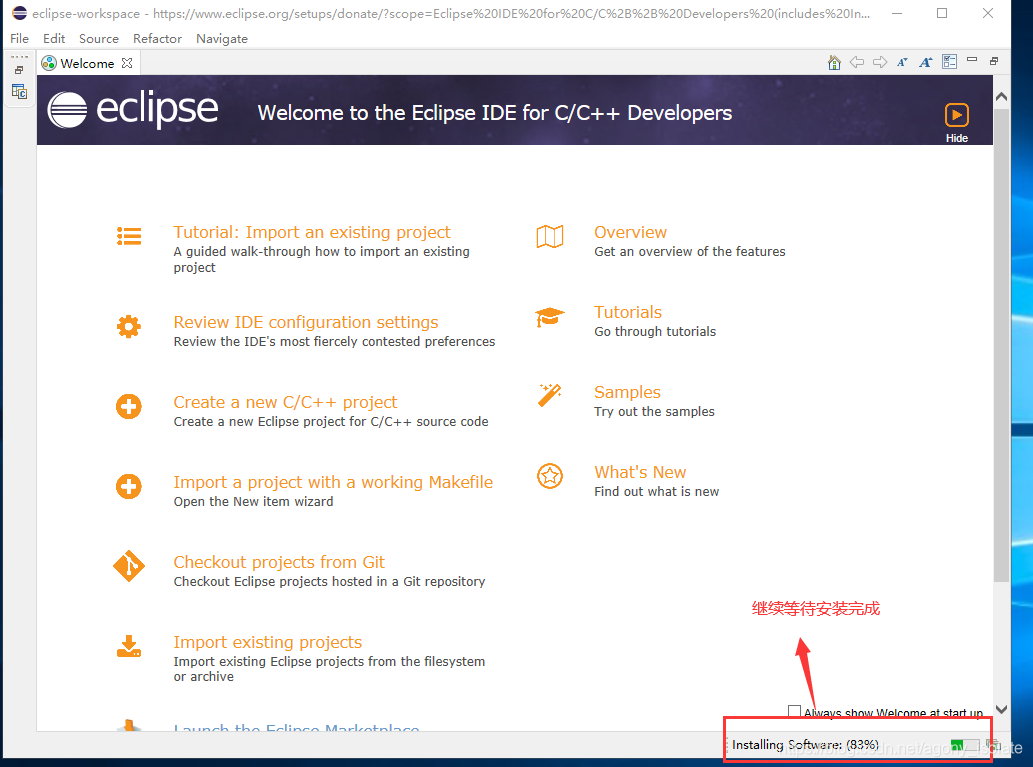
Task: Click the list icon beside Tutorial import
Action: point(129,236)
